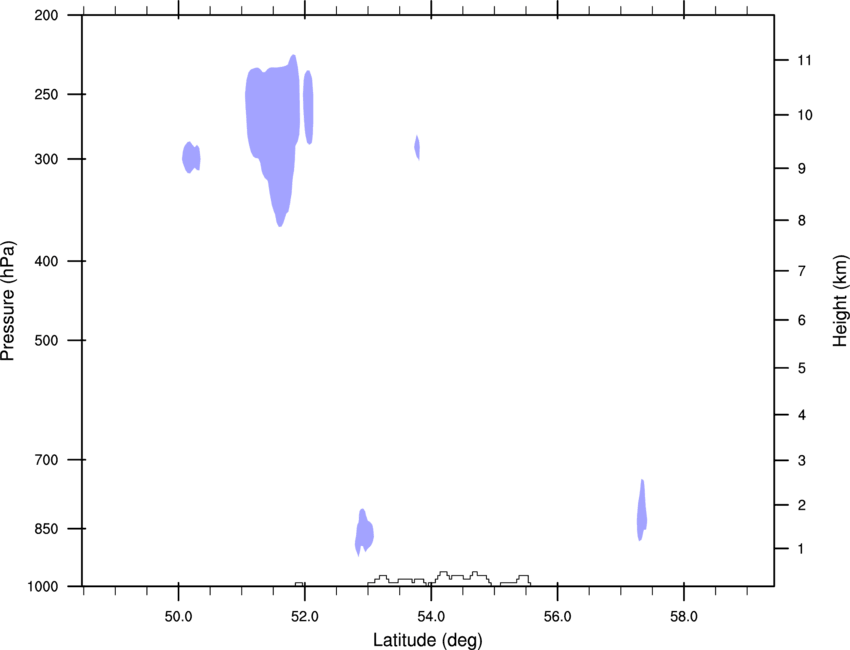
Task: Click the 'Latitude (deg)' axis title
Action: pyautogui.click(x=428, y=640)
